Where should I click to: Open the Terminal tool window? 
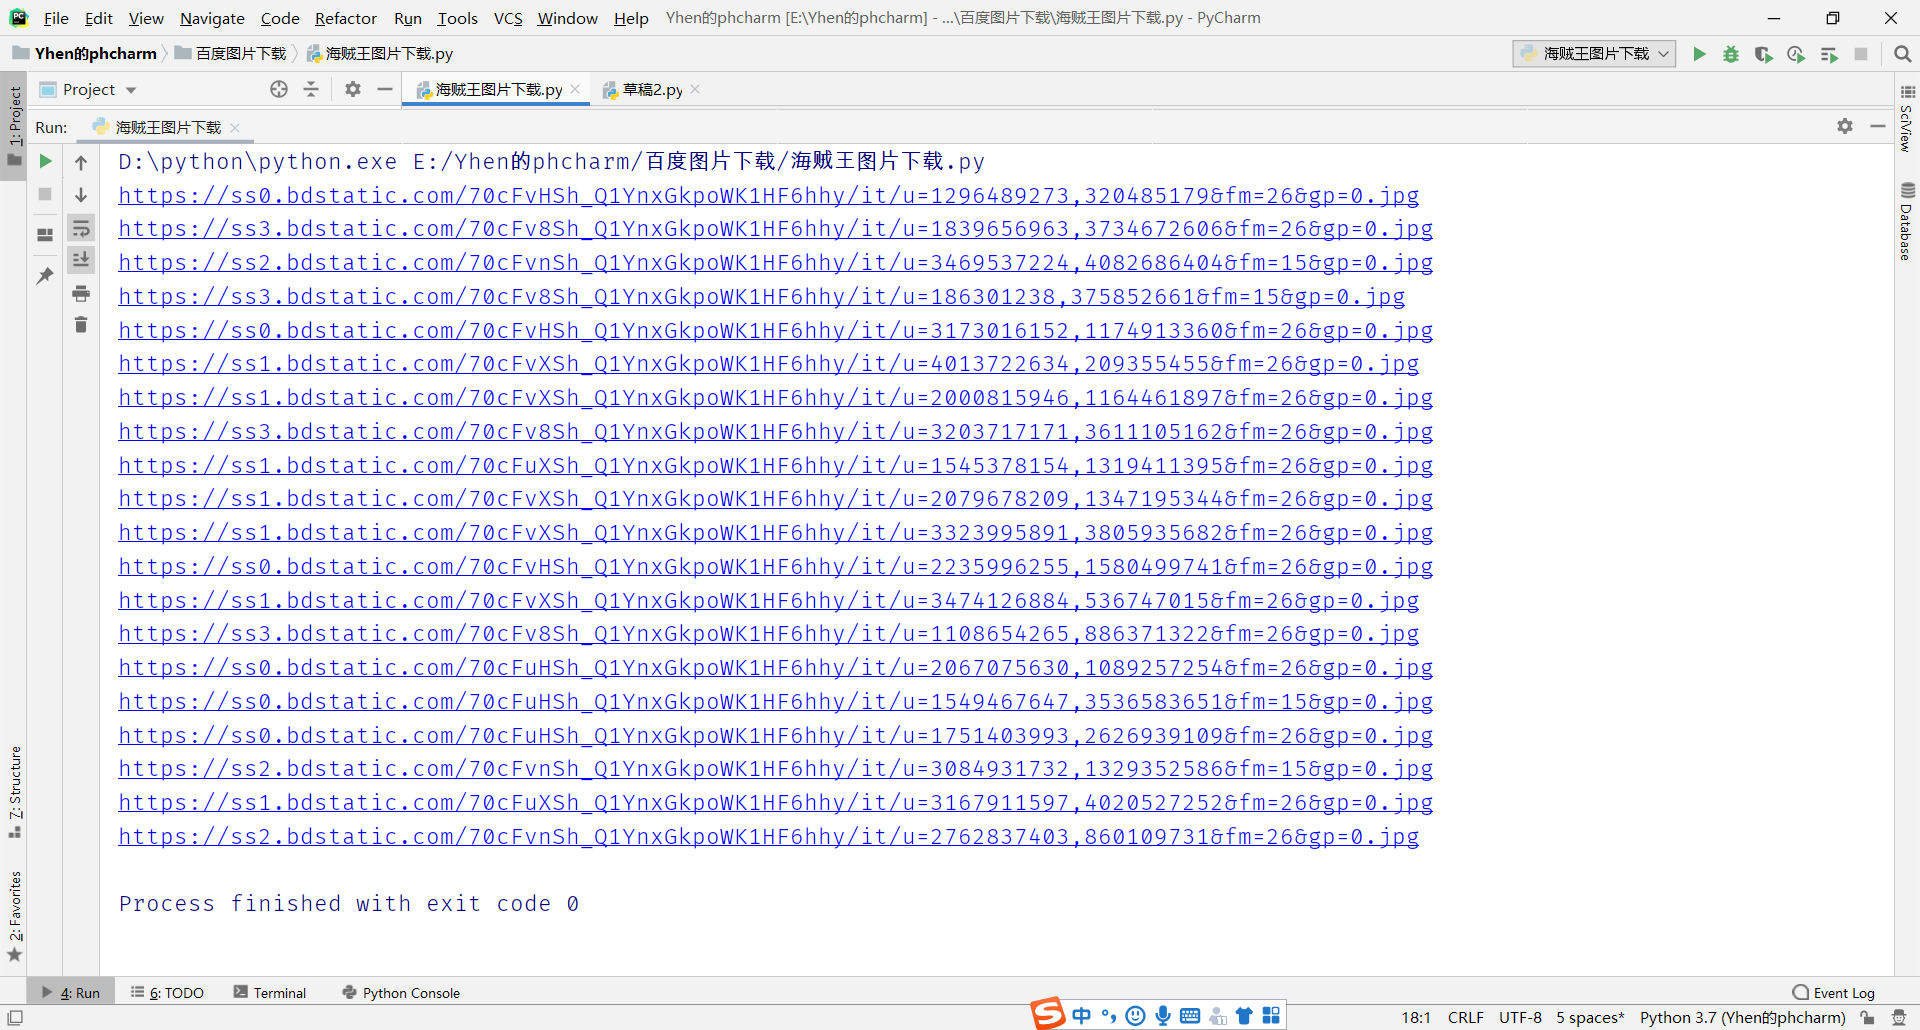click(270, 993)
